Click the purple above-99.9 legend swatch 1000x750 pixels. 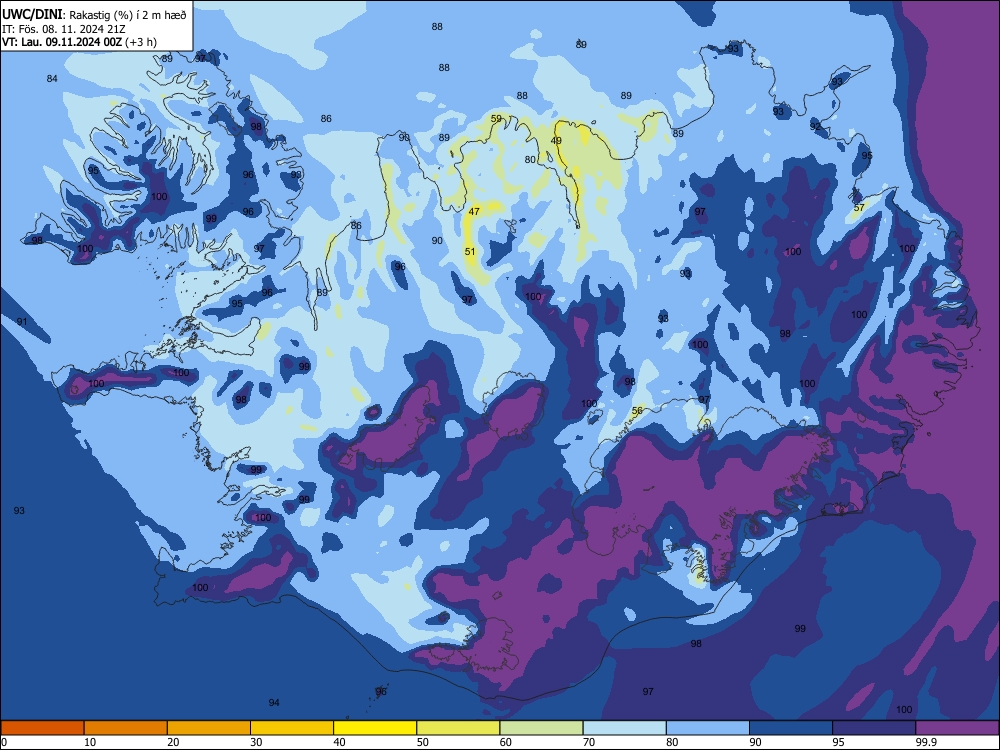(957, 728)
